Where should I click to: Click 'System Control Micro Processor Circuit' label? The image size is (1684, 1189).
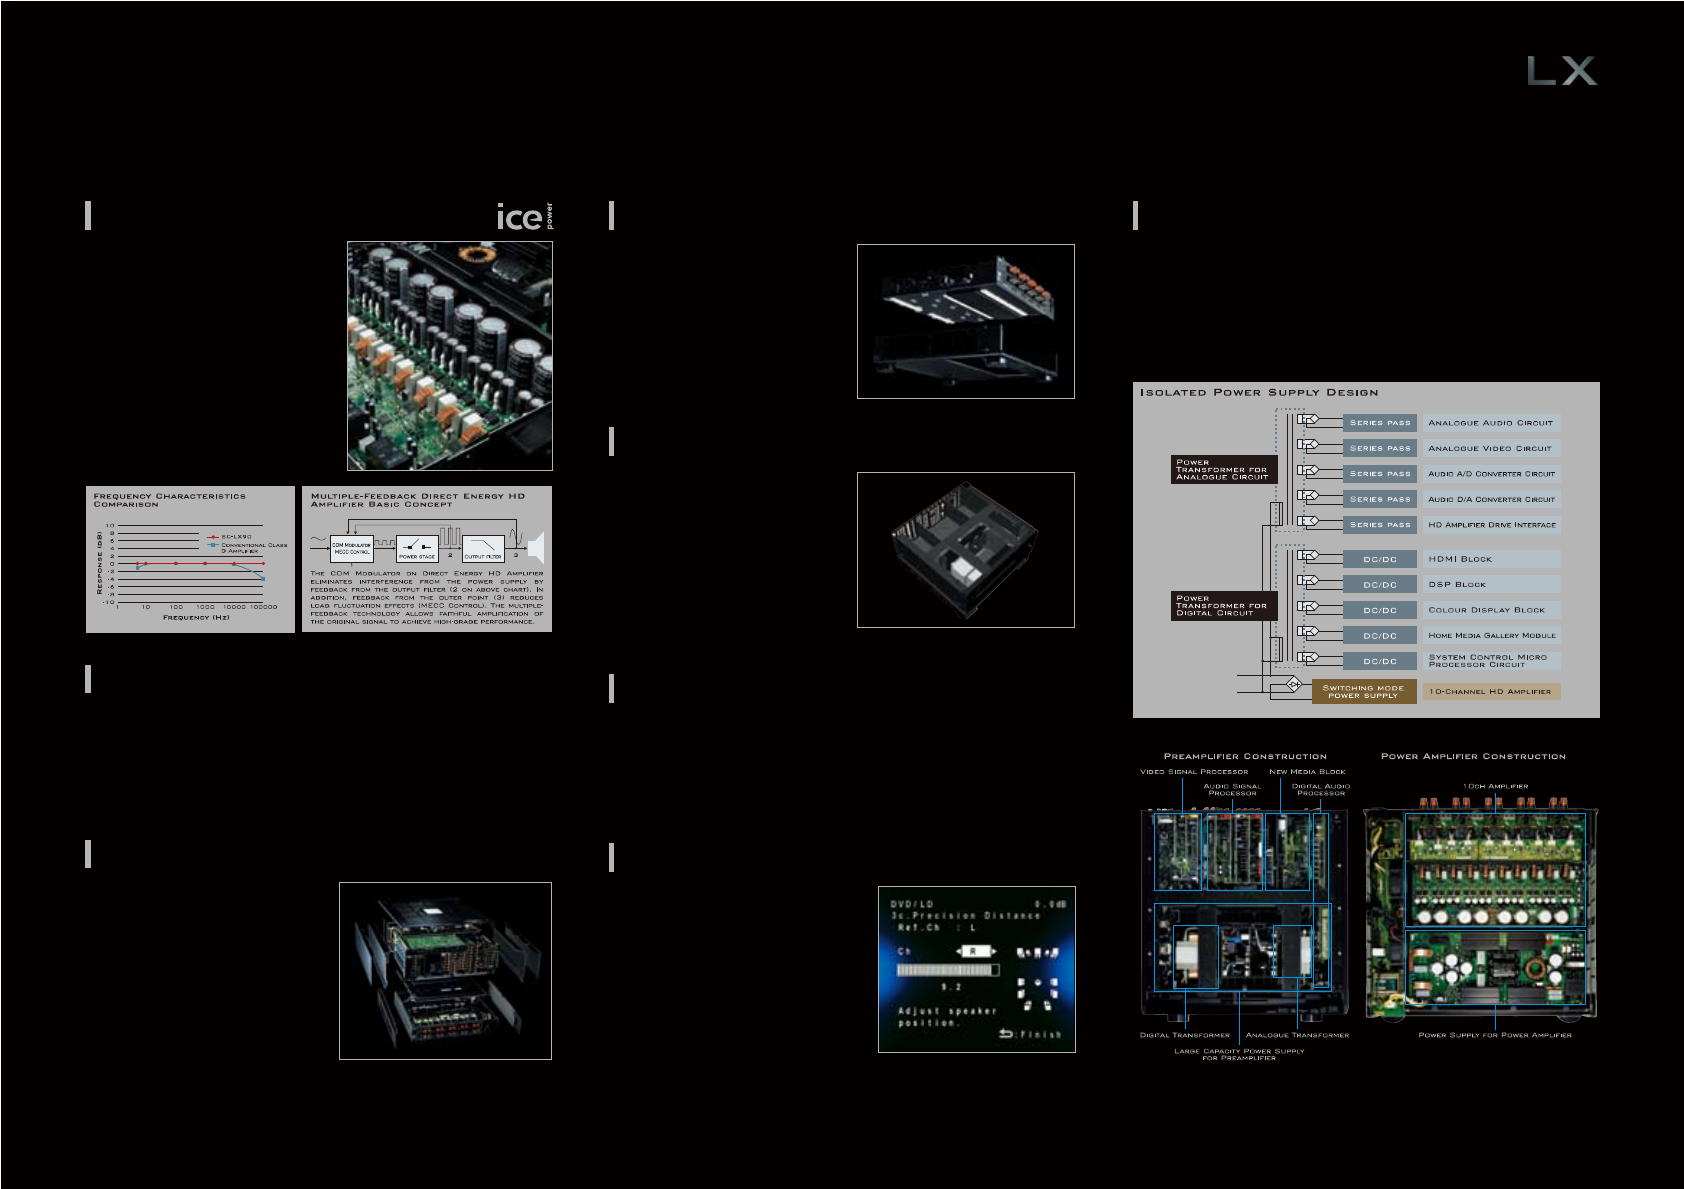1491,661
